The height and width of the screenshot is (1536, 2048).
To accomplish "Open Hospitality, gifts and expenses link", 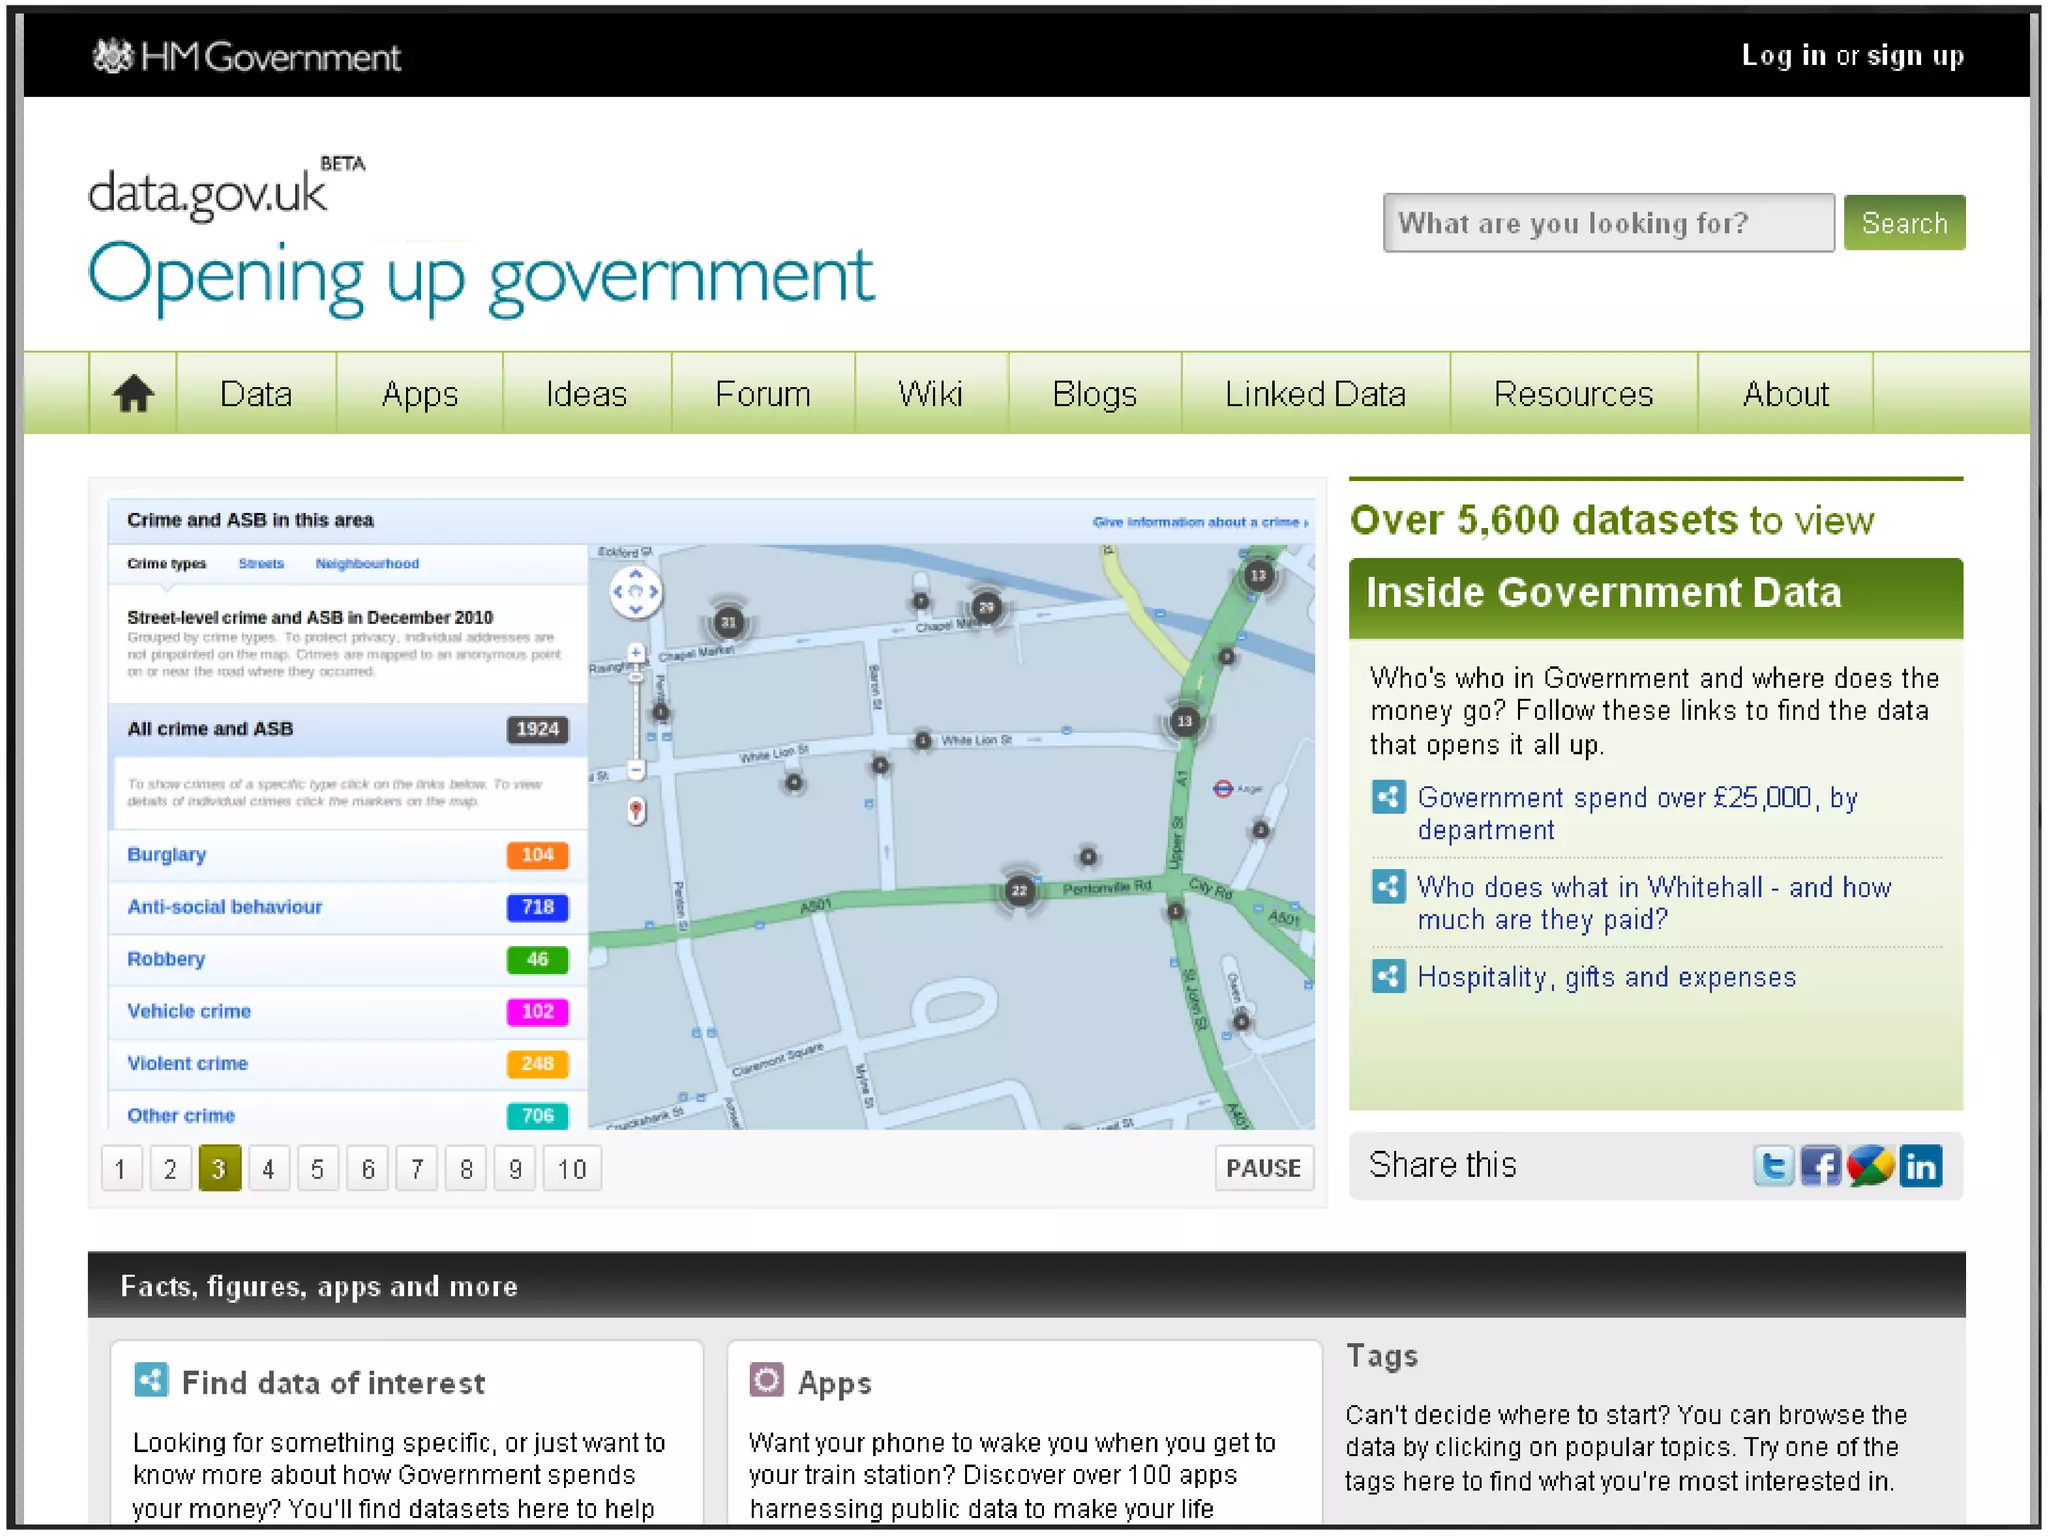I will tap(1606, 977).
